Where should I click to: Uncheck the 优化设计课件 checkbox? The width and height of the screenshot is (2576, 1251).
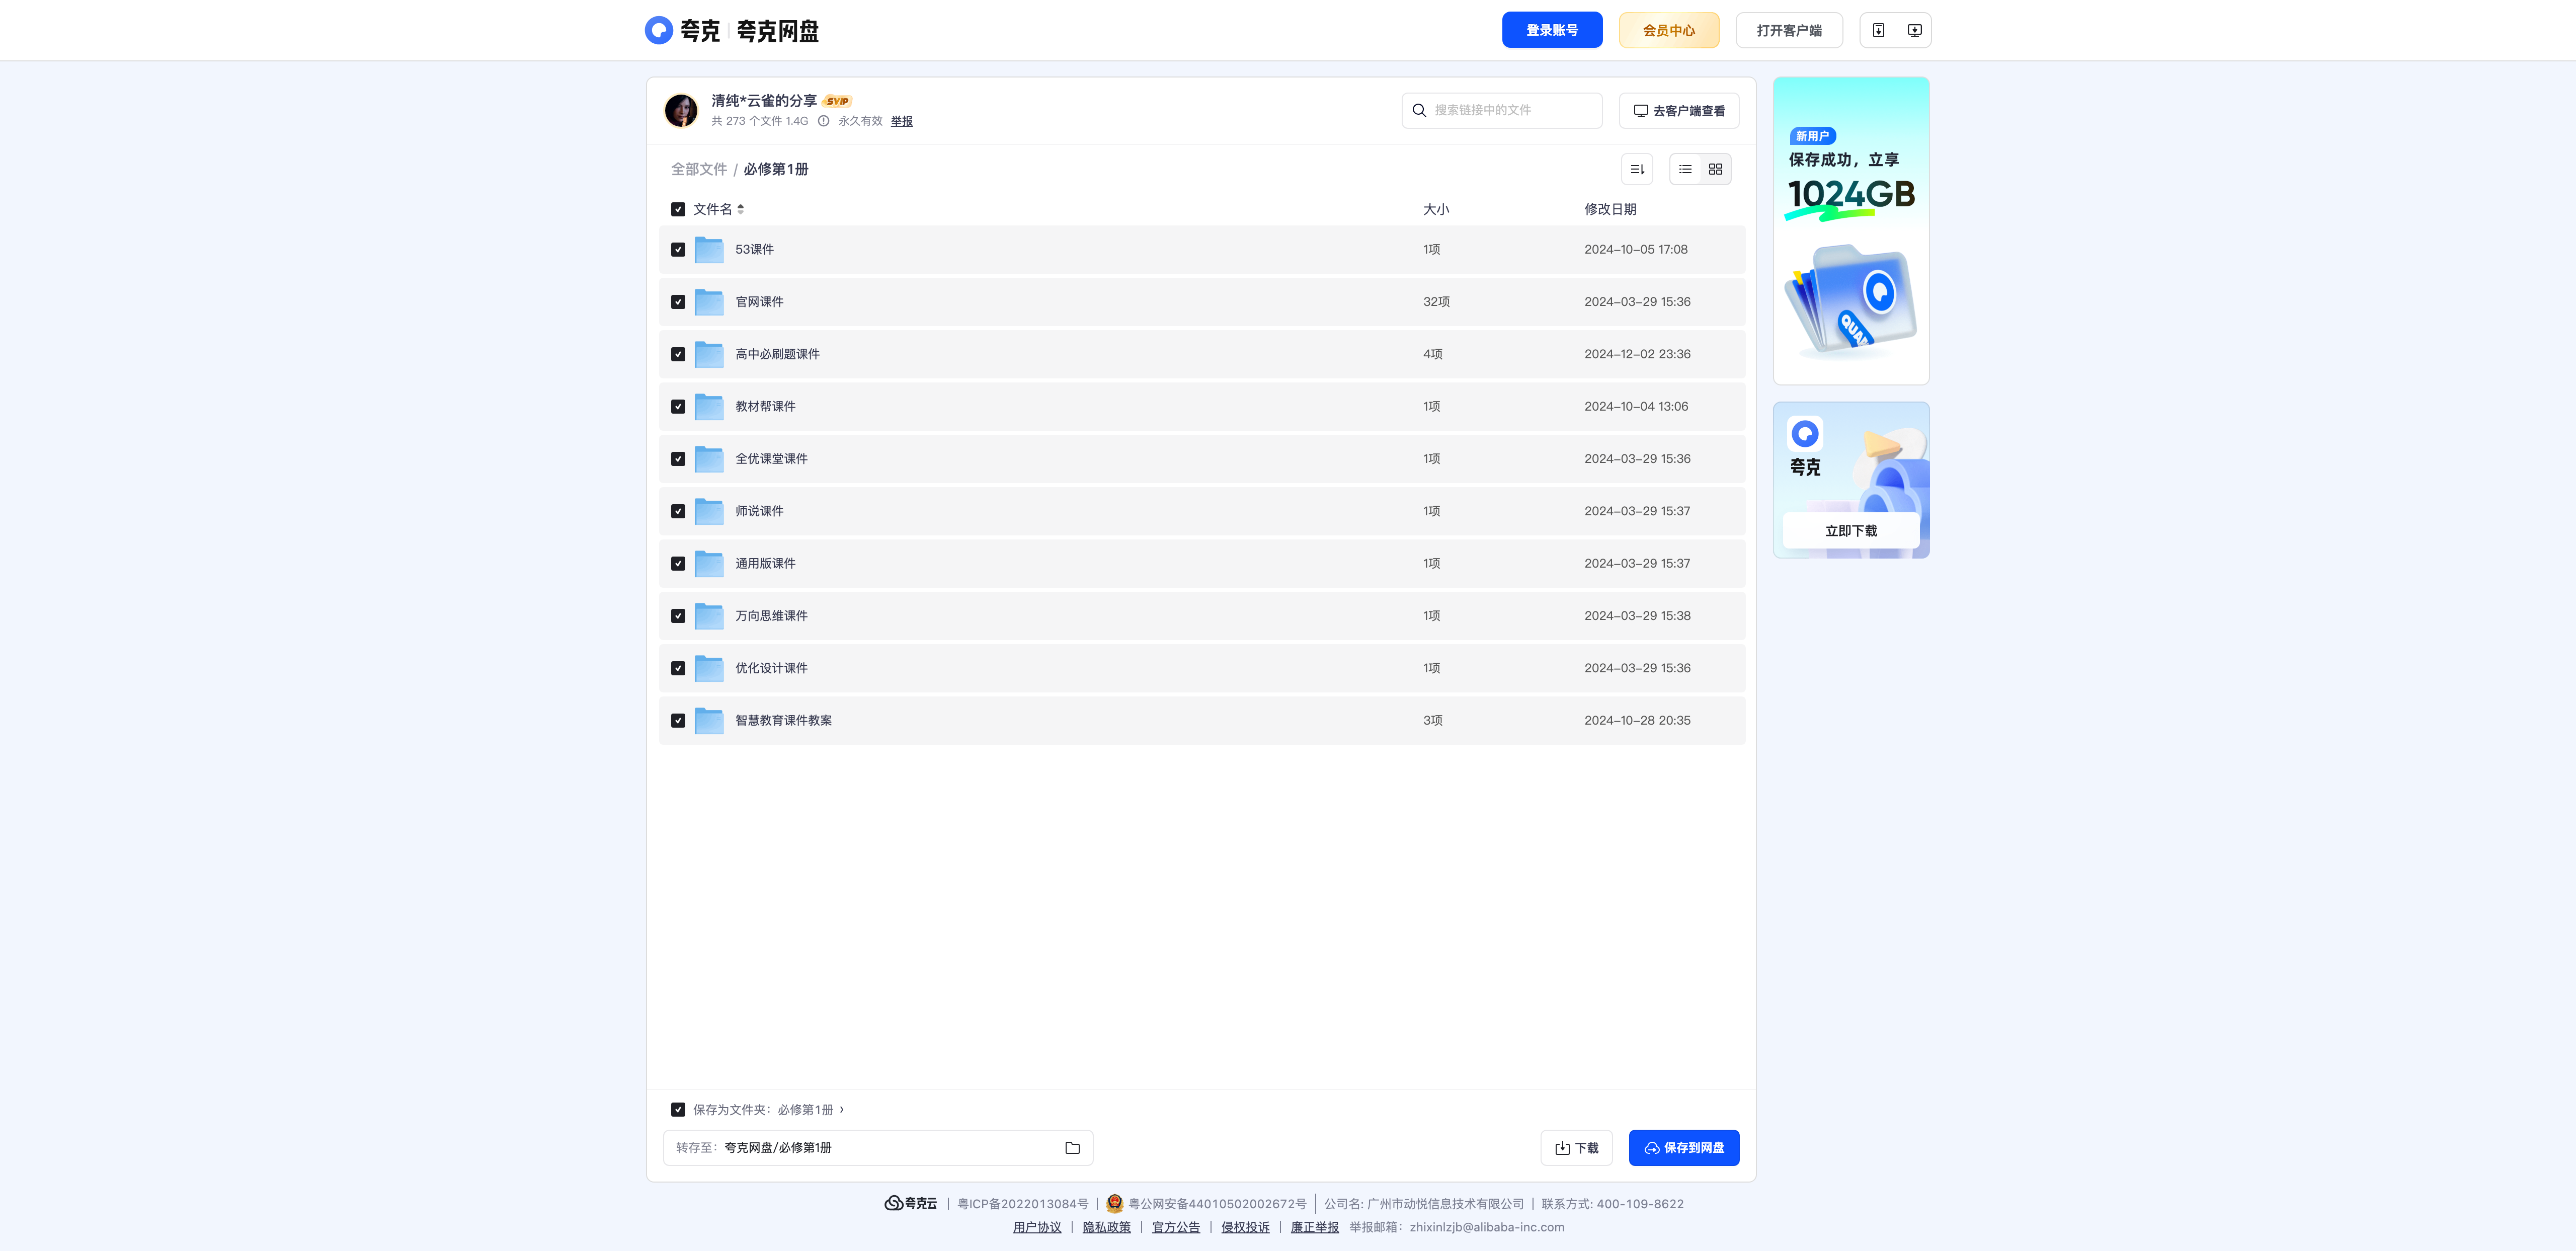[x=678, y=668]
